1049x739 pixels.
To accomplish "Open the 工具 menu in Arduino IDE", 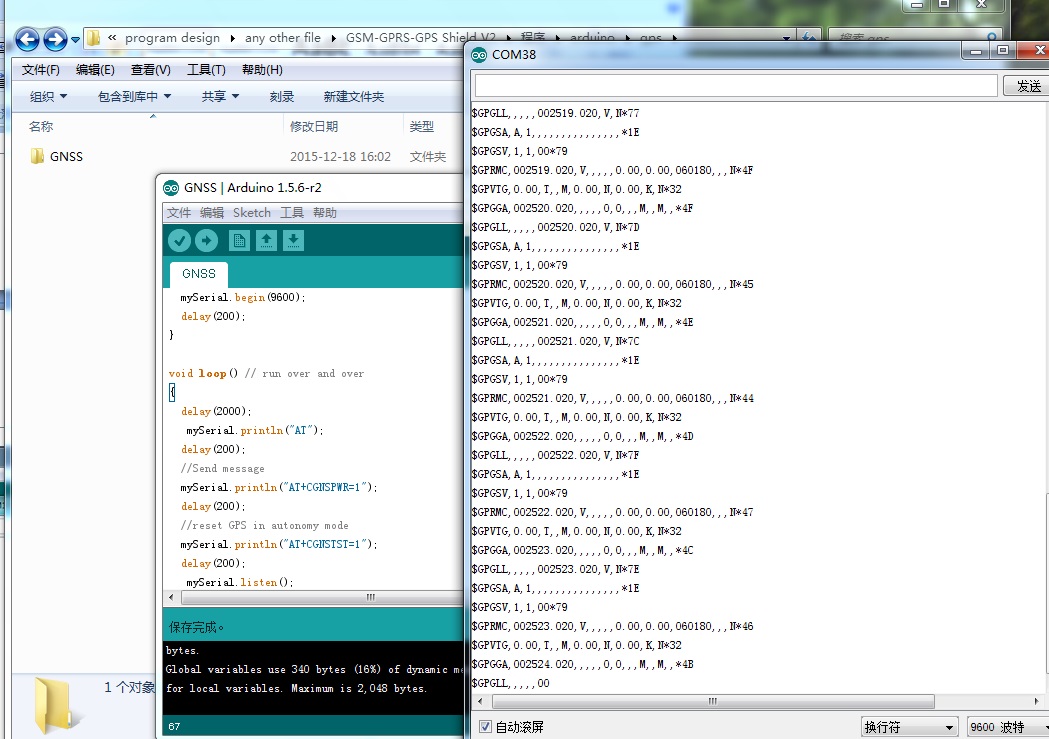I will (292, 213).
